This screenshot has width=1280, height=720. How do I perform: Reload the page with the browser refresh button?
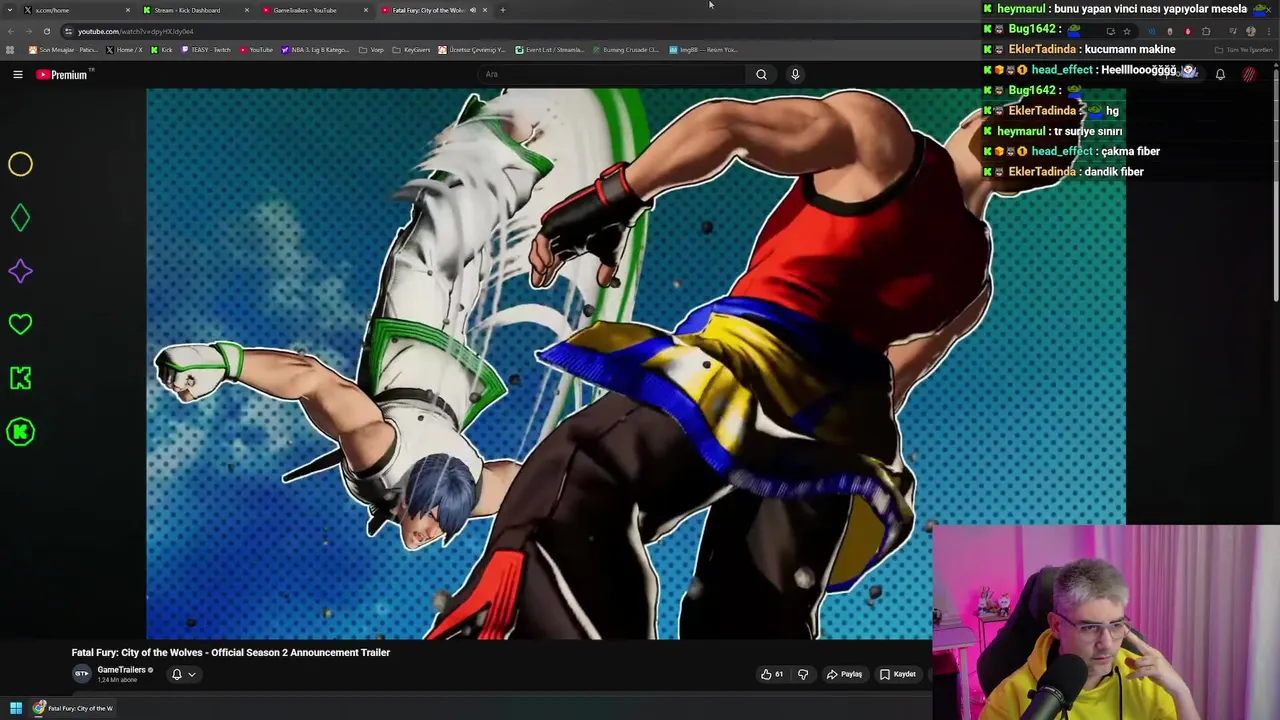46,31
